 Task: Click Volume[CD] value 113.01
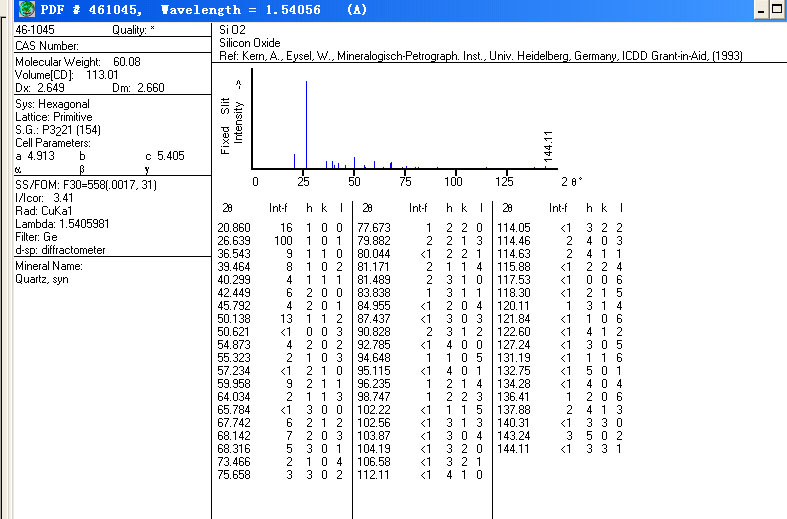tap(102, 75)
